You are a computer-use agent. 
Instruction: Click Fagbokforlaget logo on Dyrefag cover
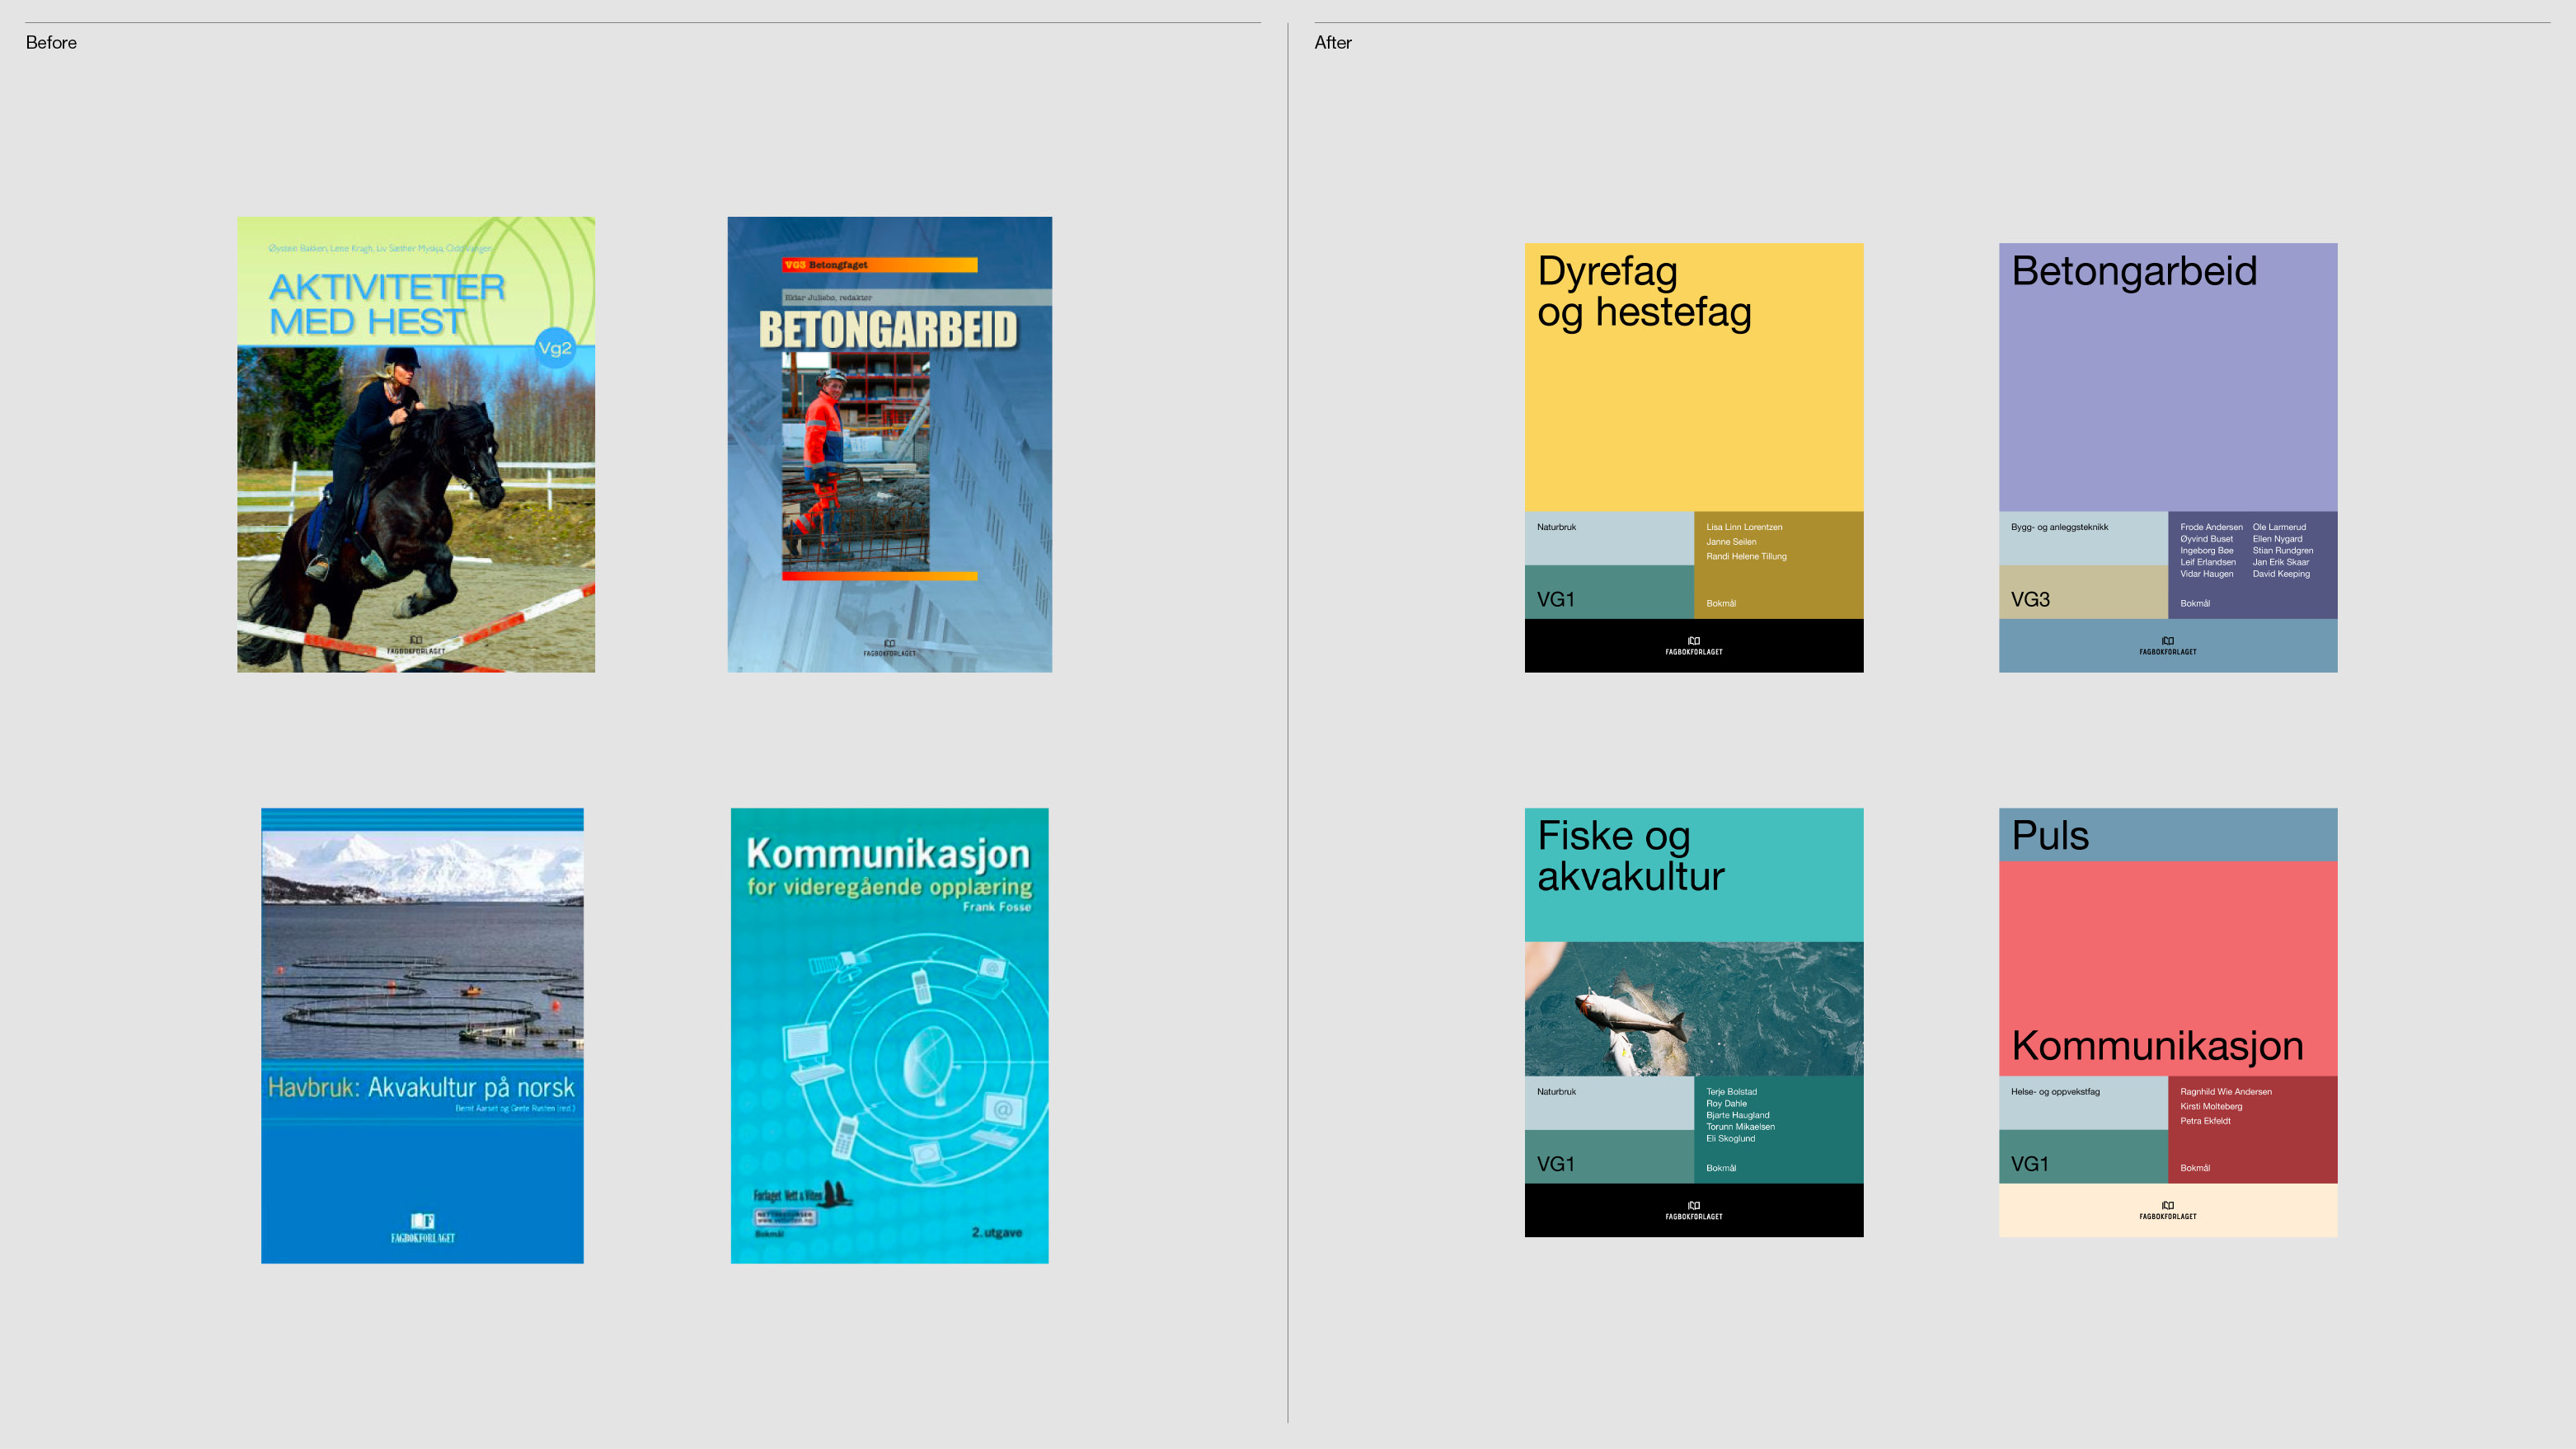click(1693, 646)
